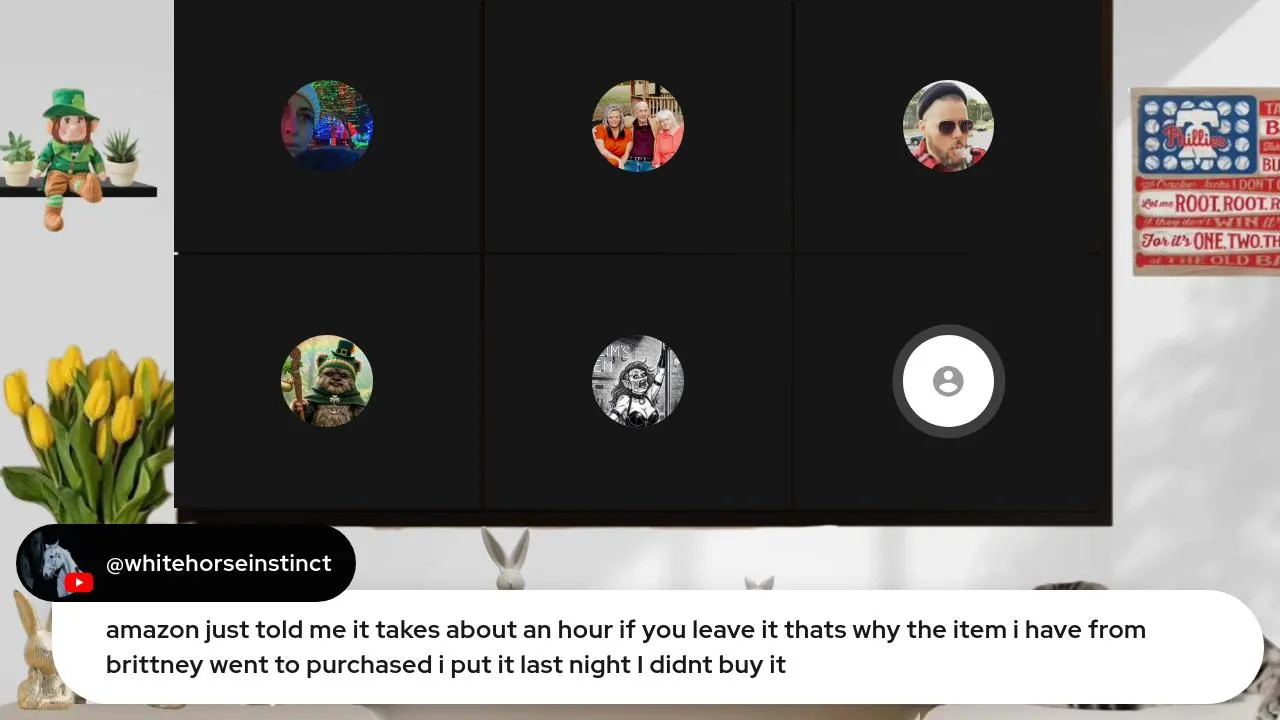Click the red YouTube play badge
Screen dimensions: 1280x720
(79, 583)
